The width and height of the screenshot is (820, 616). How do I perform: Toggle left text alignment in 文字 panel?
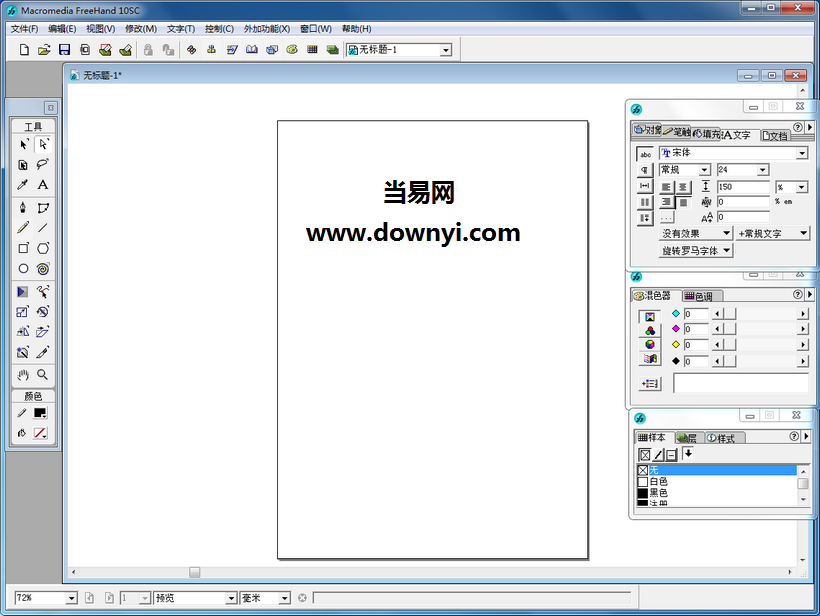667,185
